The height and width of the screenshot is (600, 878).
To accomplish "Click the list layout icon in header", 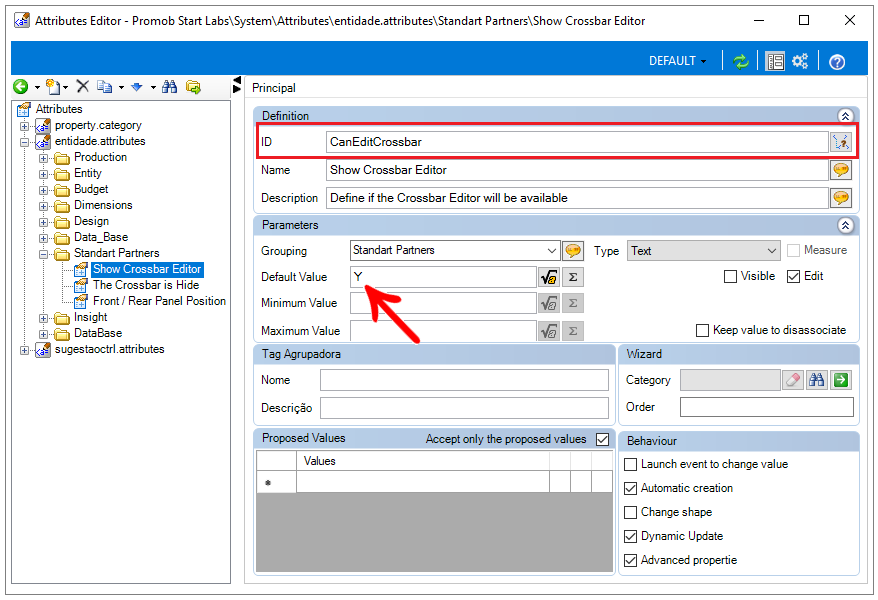I will (x=775, y=61).
